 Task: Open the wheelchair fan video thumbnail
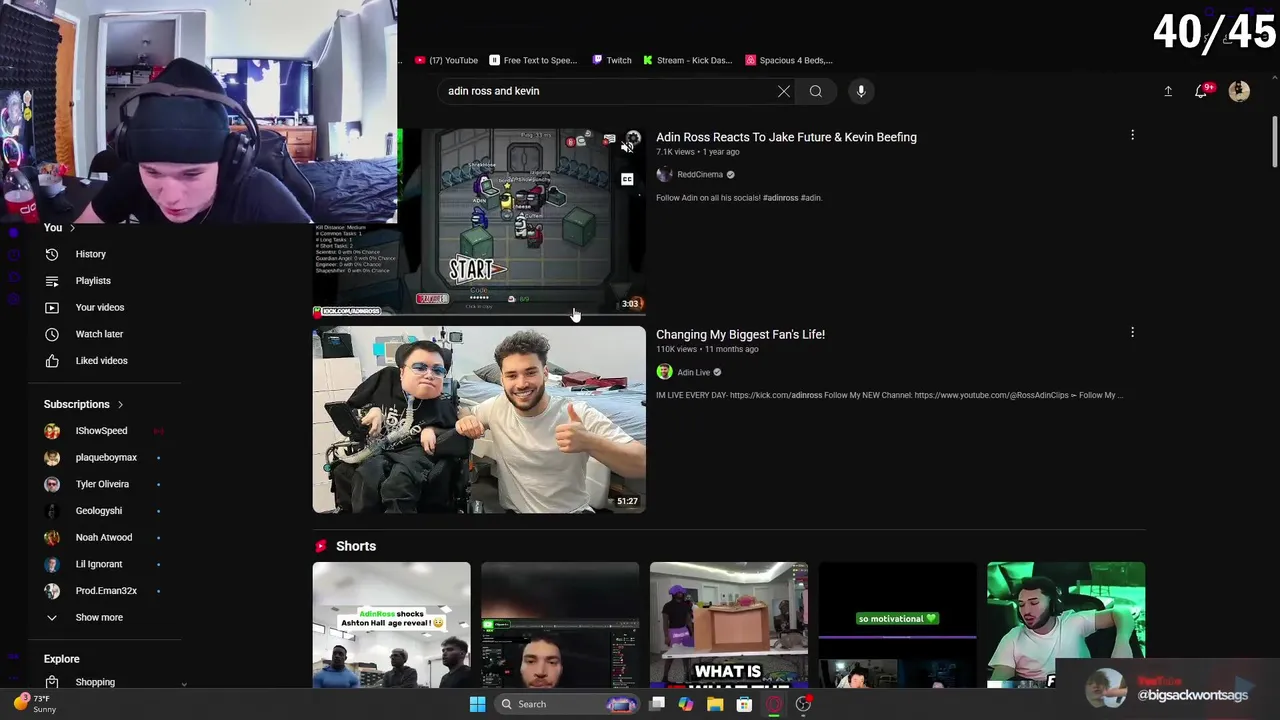point(479,420)
